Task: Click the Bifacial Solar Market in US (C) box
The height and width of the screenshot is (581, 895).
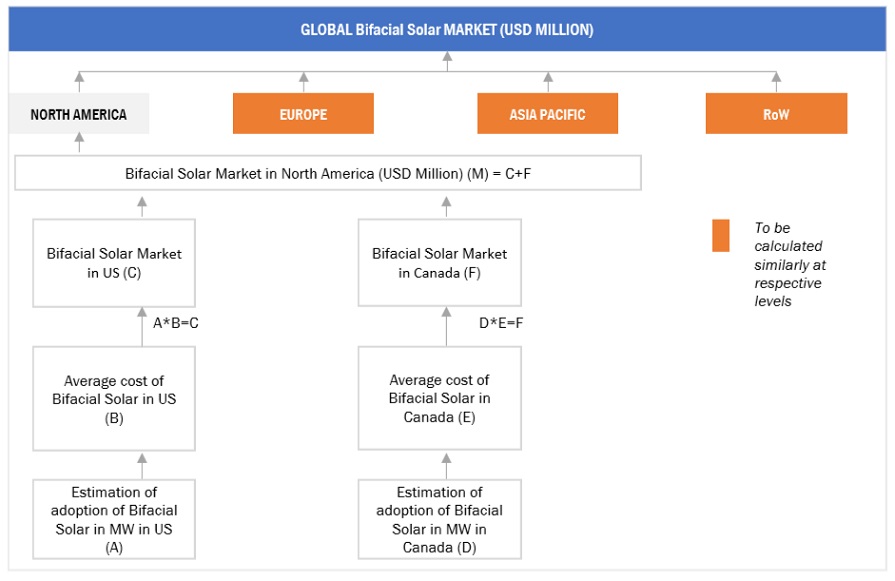Action: point(114,263)
